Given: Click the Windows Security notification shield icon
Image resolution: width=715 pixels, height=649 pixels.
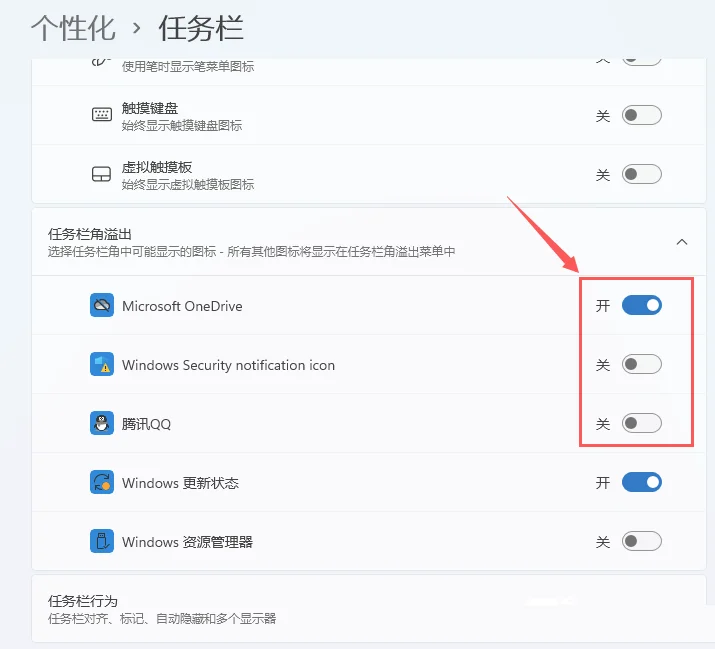Looking at the screenshot, I should pyautogui.click(x=101, y=365).
